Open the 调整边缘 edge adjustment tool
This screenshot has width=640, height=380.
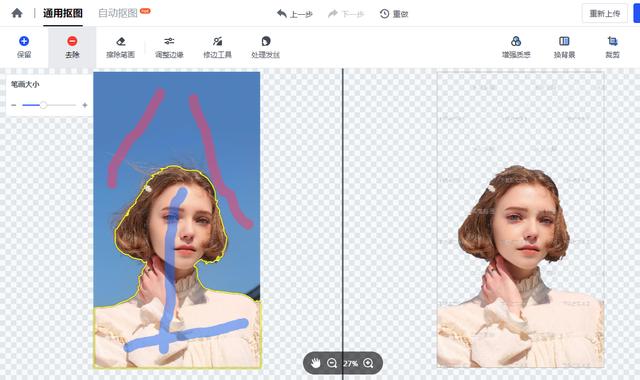coord(169,47)
